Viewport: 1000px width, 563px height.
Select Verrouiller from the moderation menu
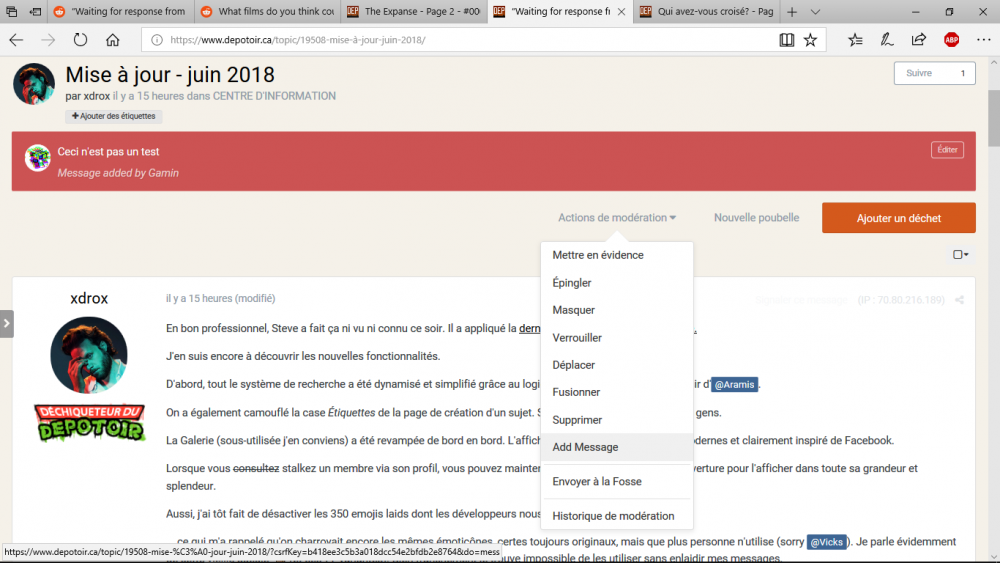pyautogui.click(x=577, y=338)
